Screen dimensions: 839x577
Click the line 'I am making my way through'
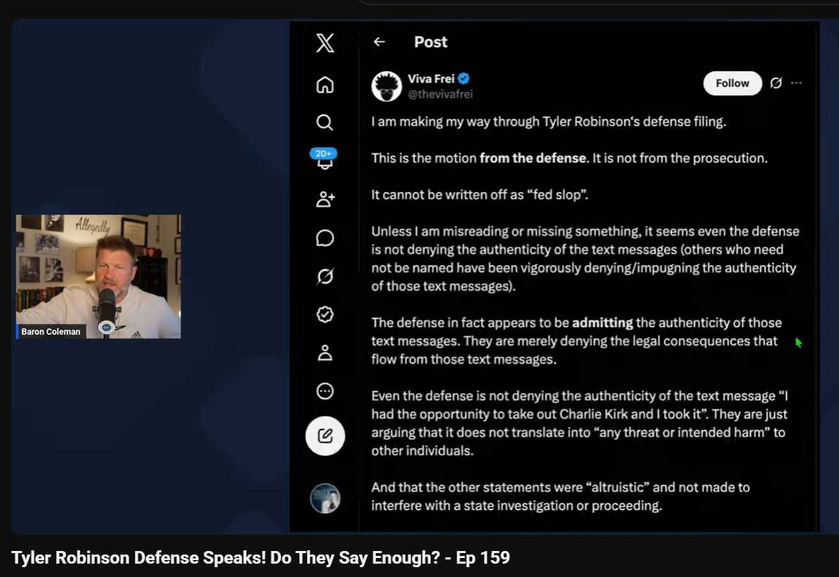(548, 122)
